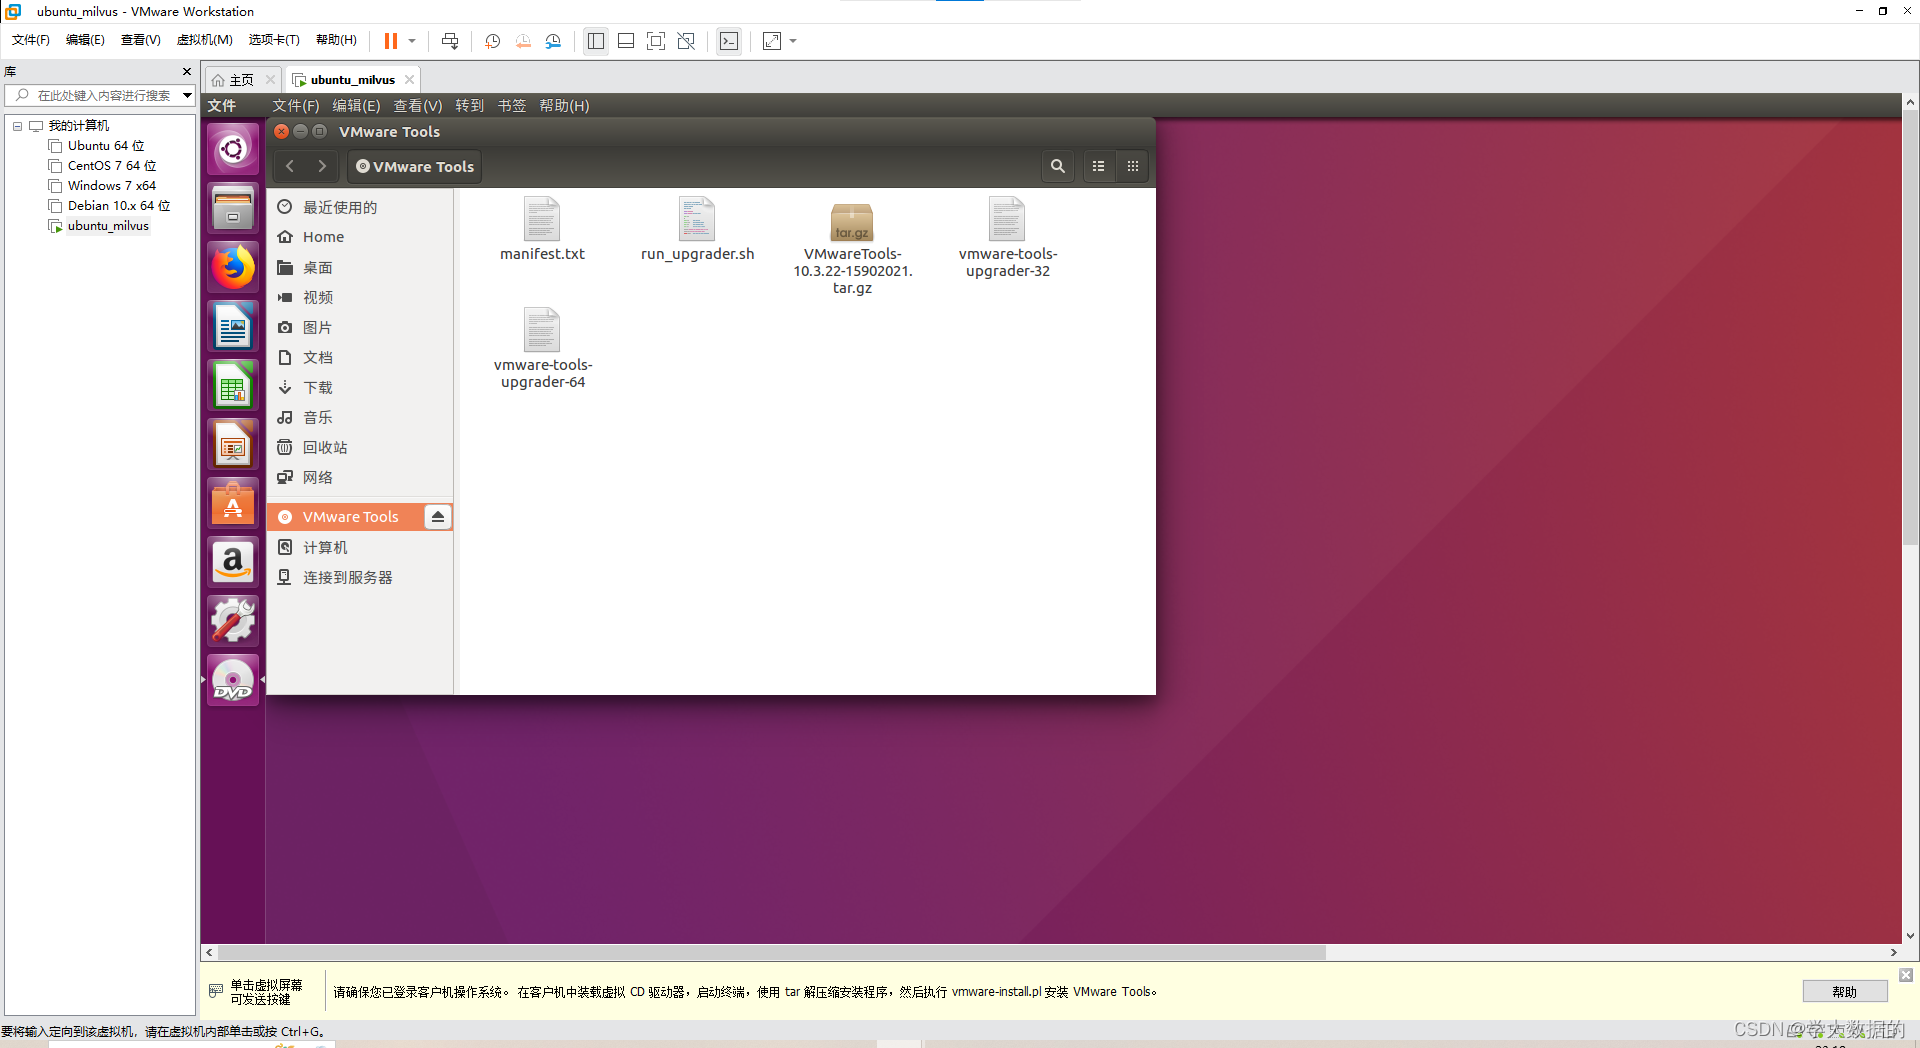Launch LibreOffice Impress from dock
1920x1048 pixels.
point(233,444)
